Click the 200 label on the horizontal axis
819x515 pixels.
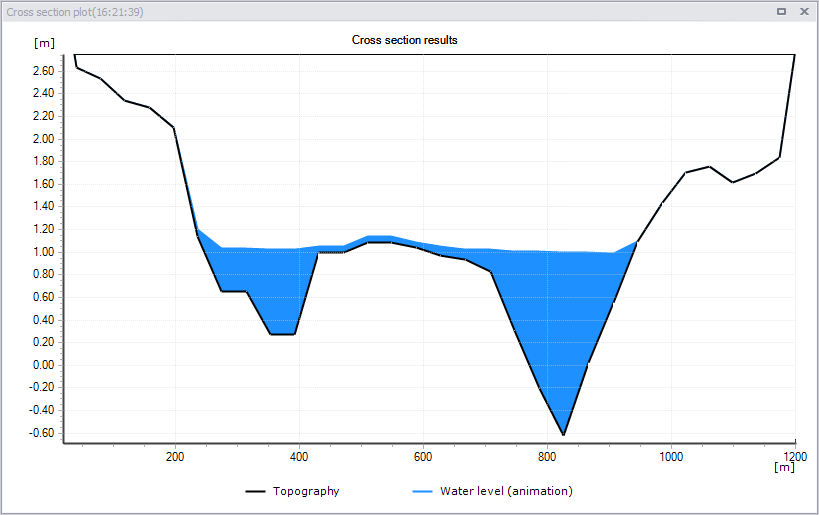pyautogui.click(x=175, y=457)
